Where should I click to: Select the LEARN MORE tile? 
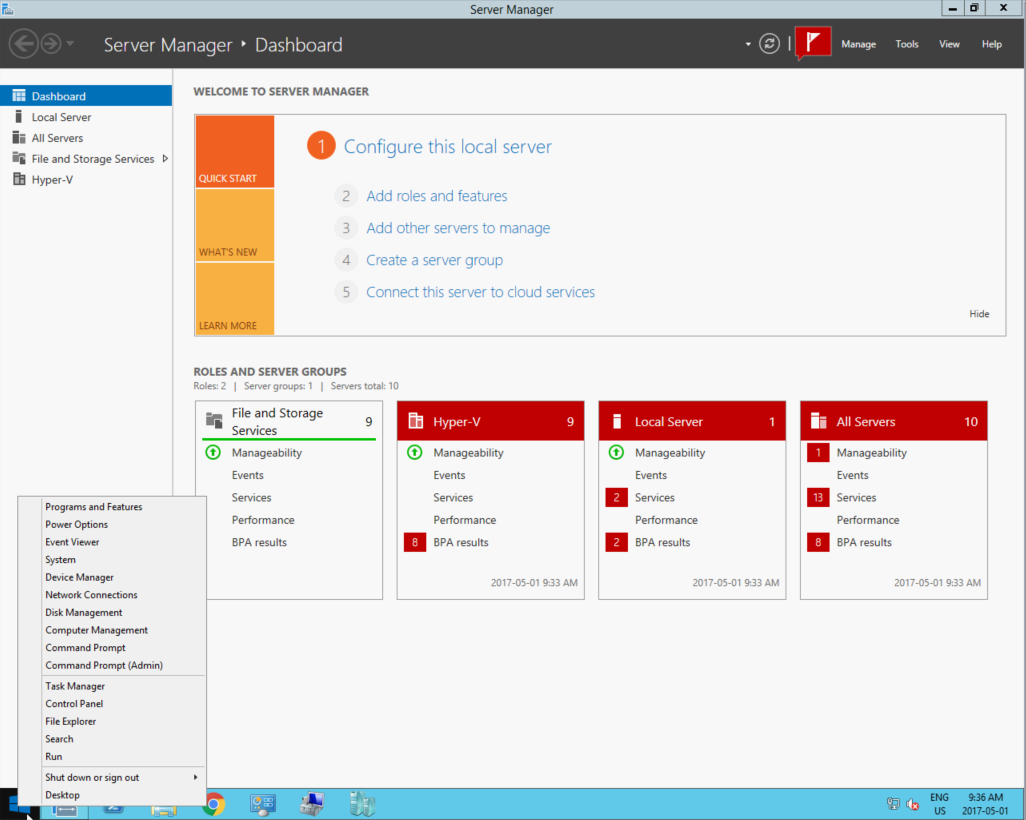click(235, 299)
